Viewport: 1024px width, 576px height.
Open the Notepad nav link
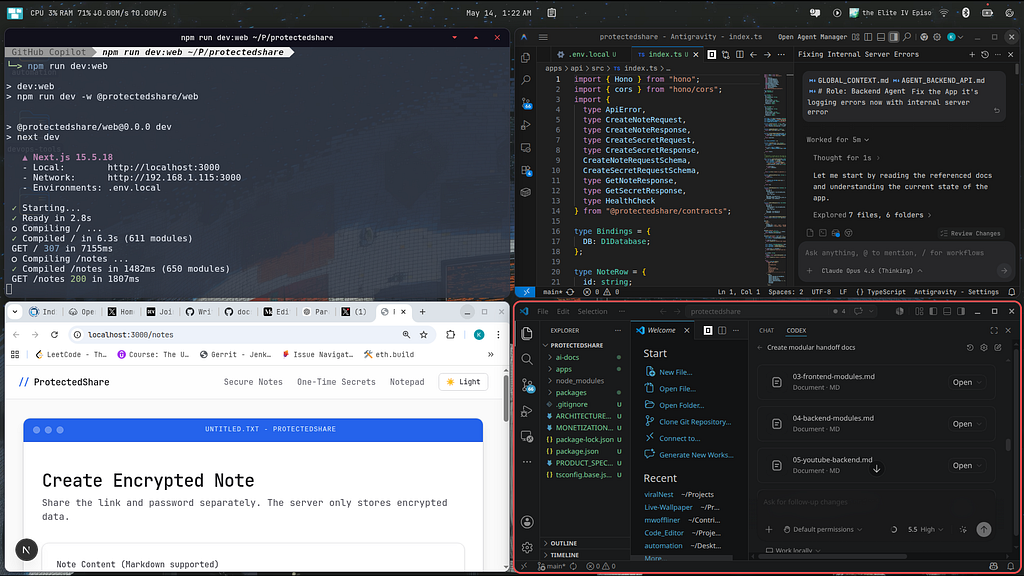coord(407,382)
